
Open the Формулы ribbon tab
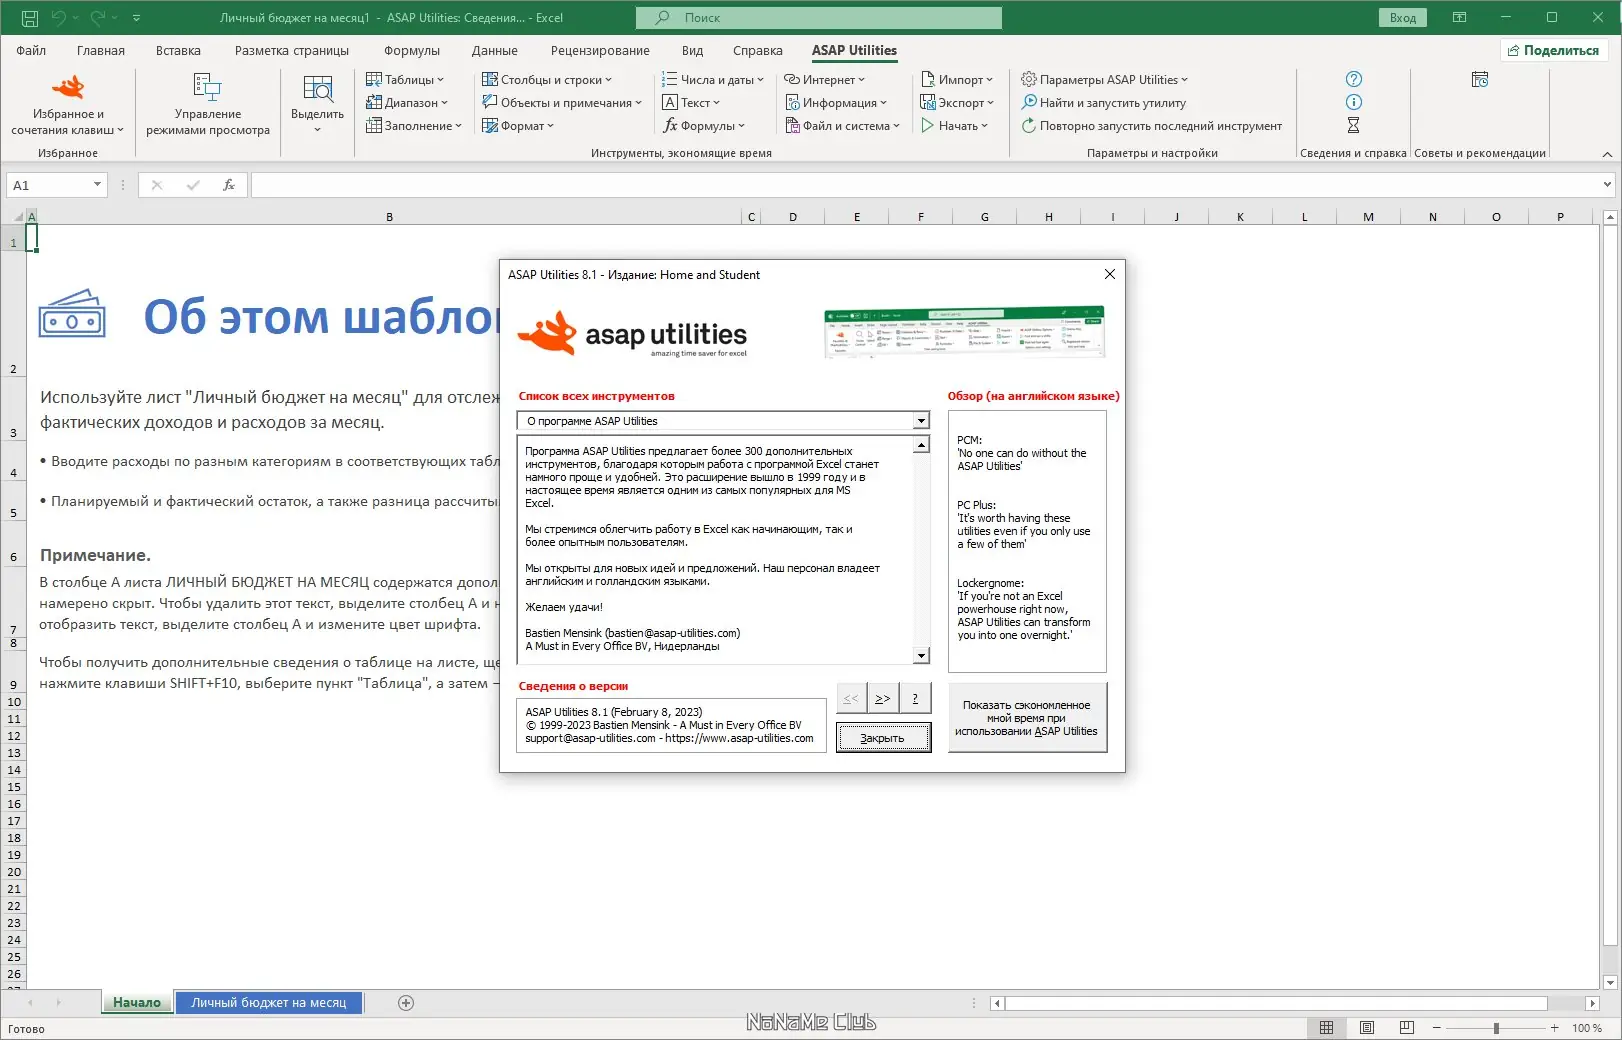coord(412,51)
